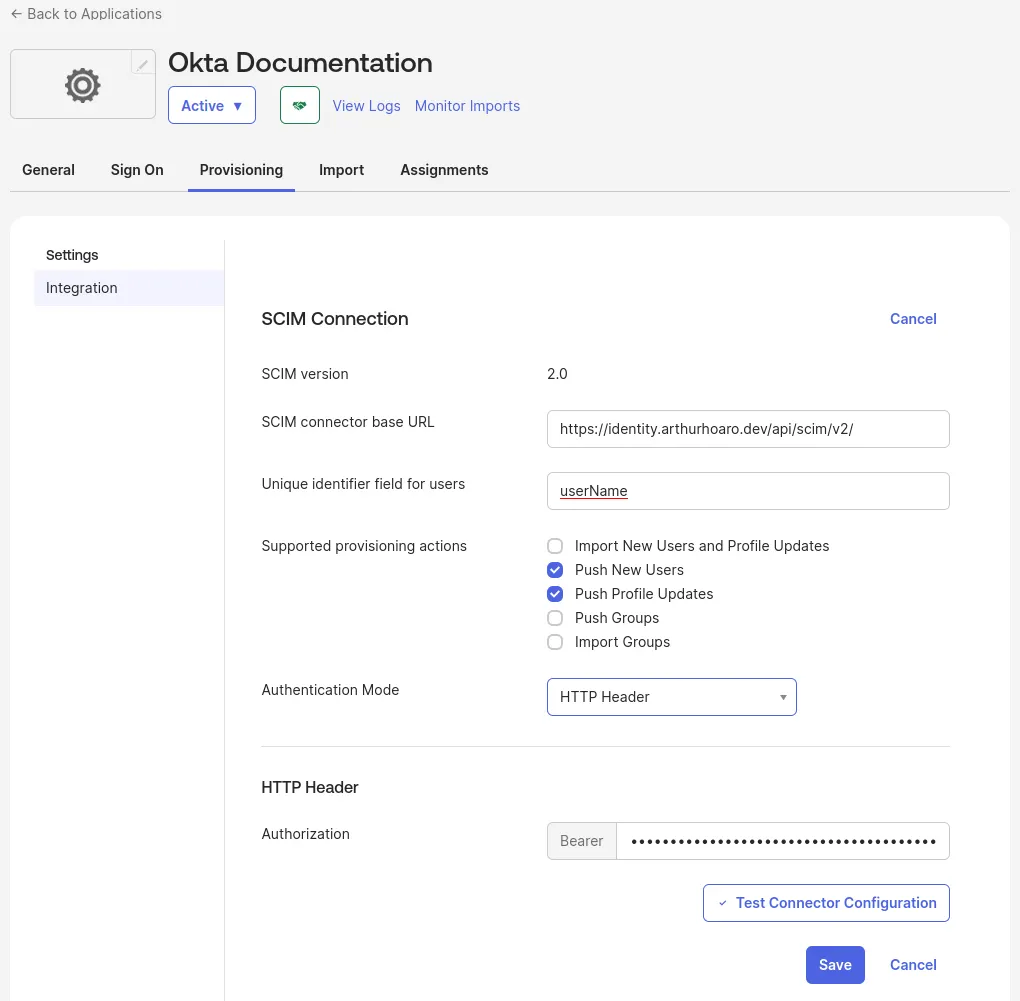Click the SCIM version value 2.0
The image size is (1020, 1001).
tap(557, 374)
